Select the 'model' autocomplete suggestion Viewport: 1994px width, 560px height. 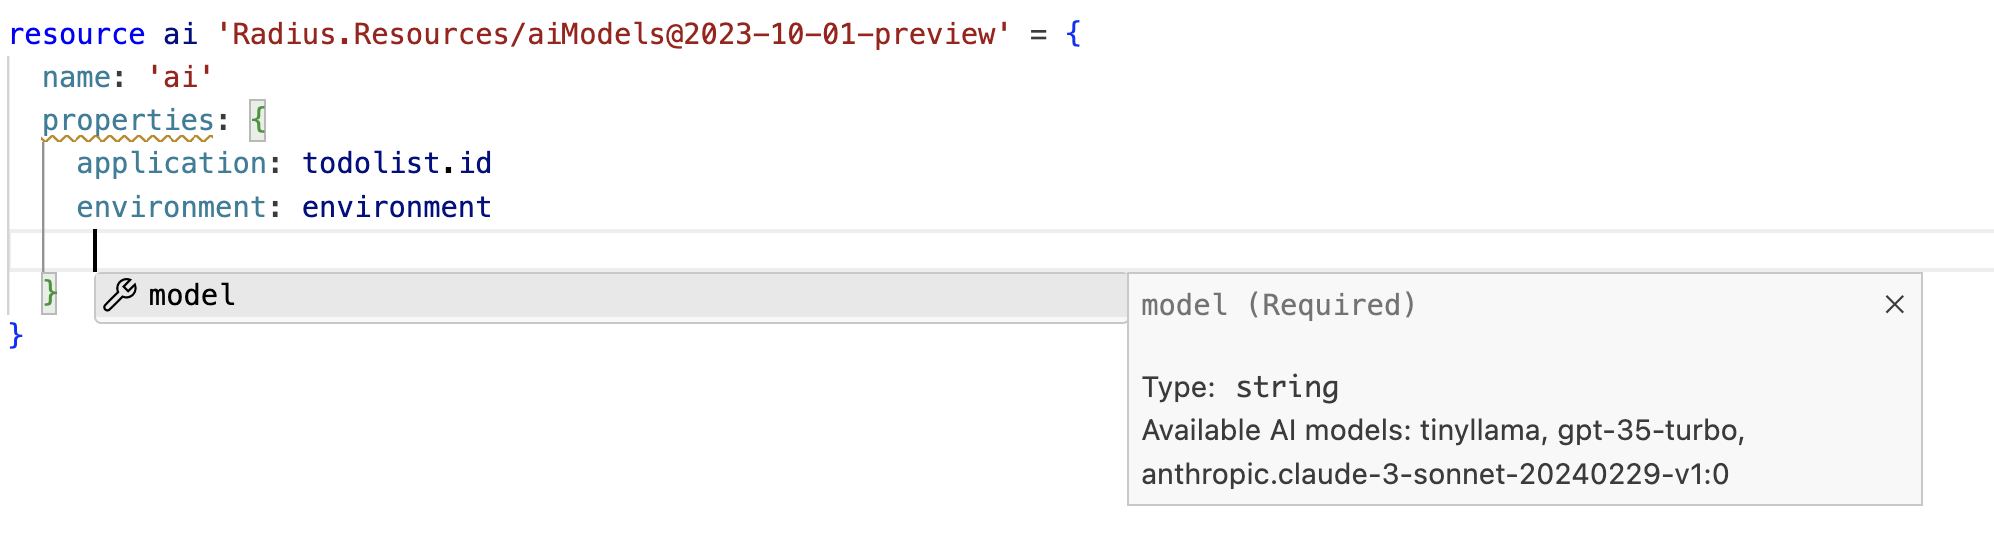tap(611, 296)
